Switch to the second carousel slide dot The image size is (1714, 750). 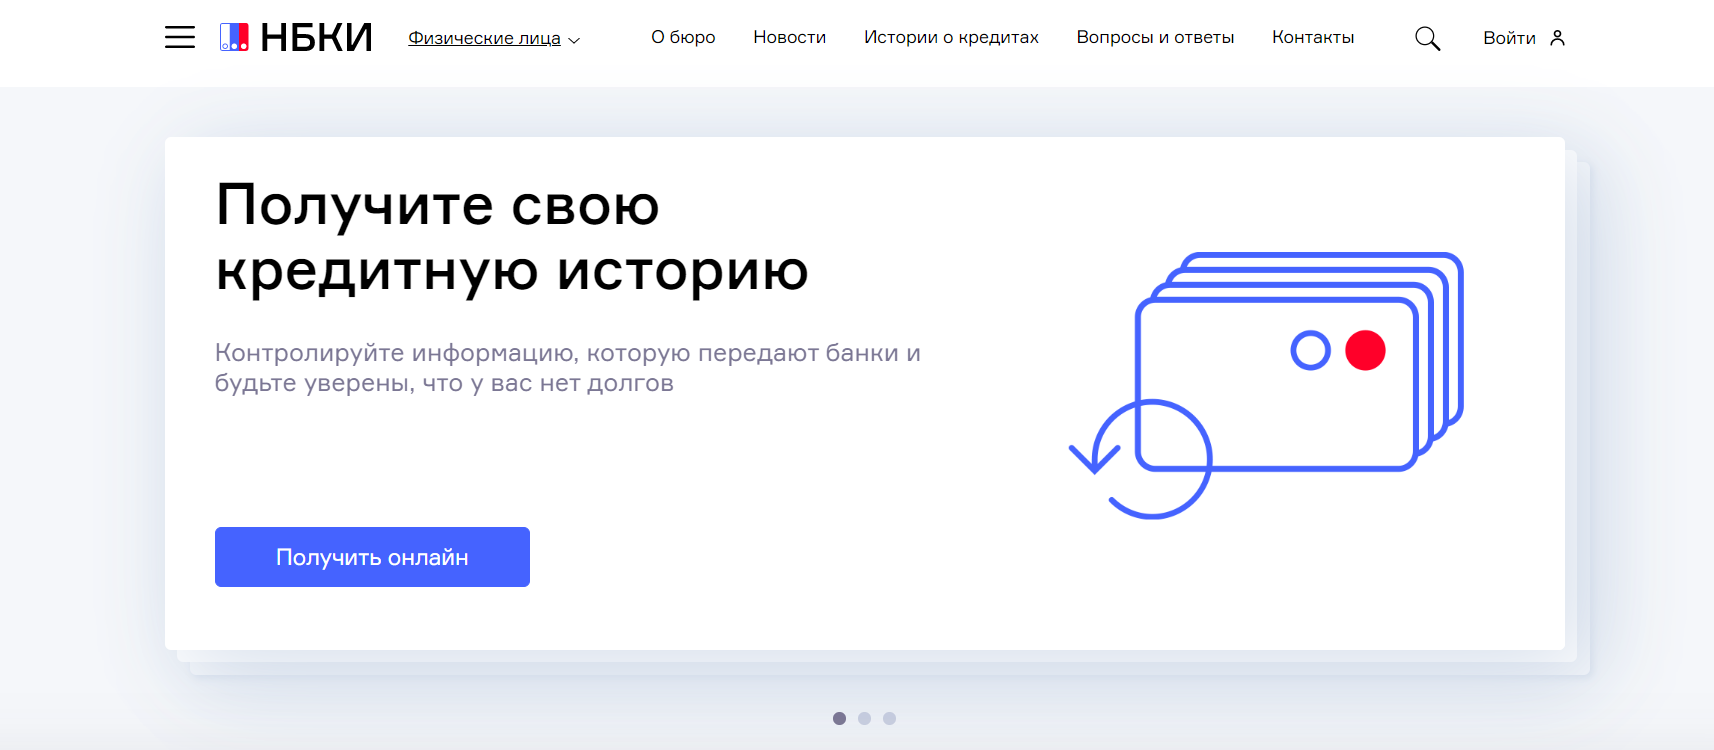coord(864,718)
